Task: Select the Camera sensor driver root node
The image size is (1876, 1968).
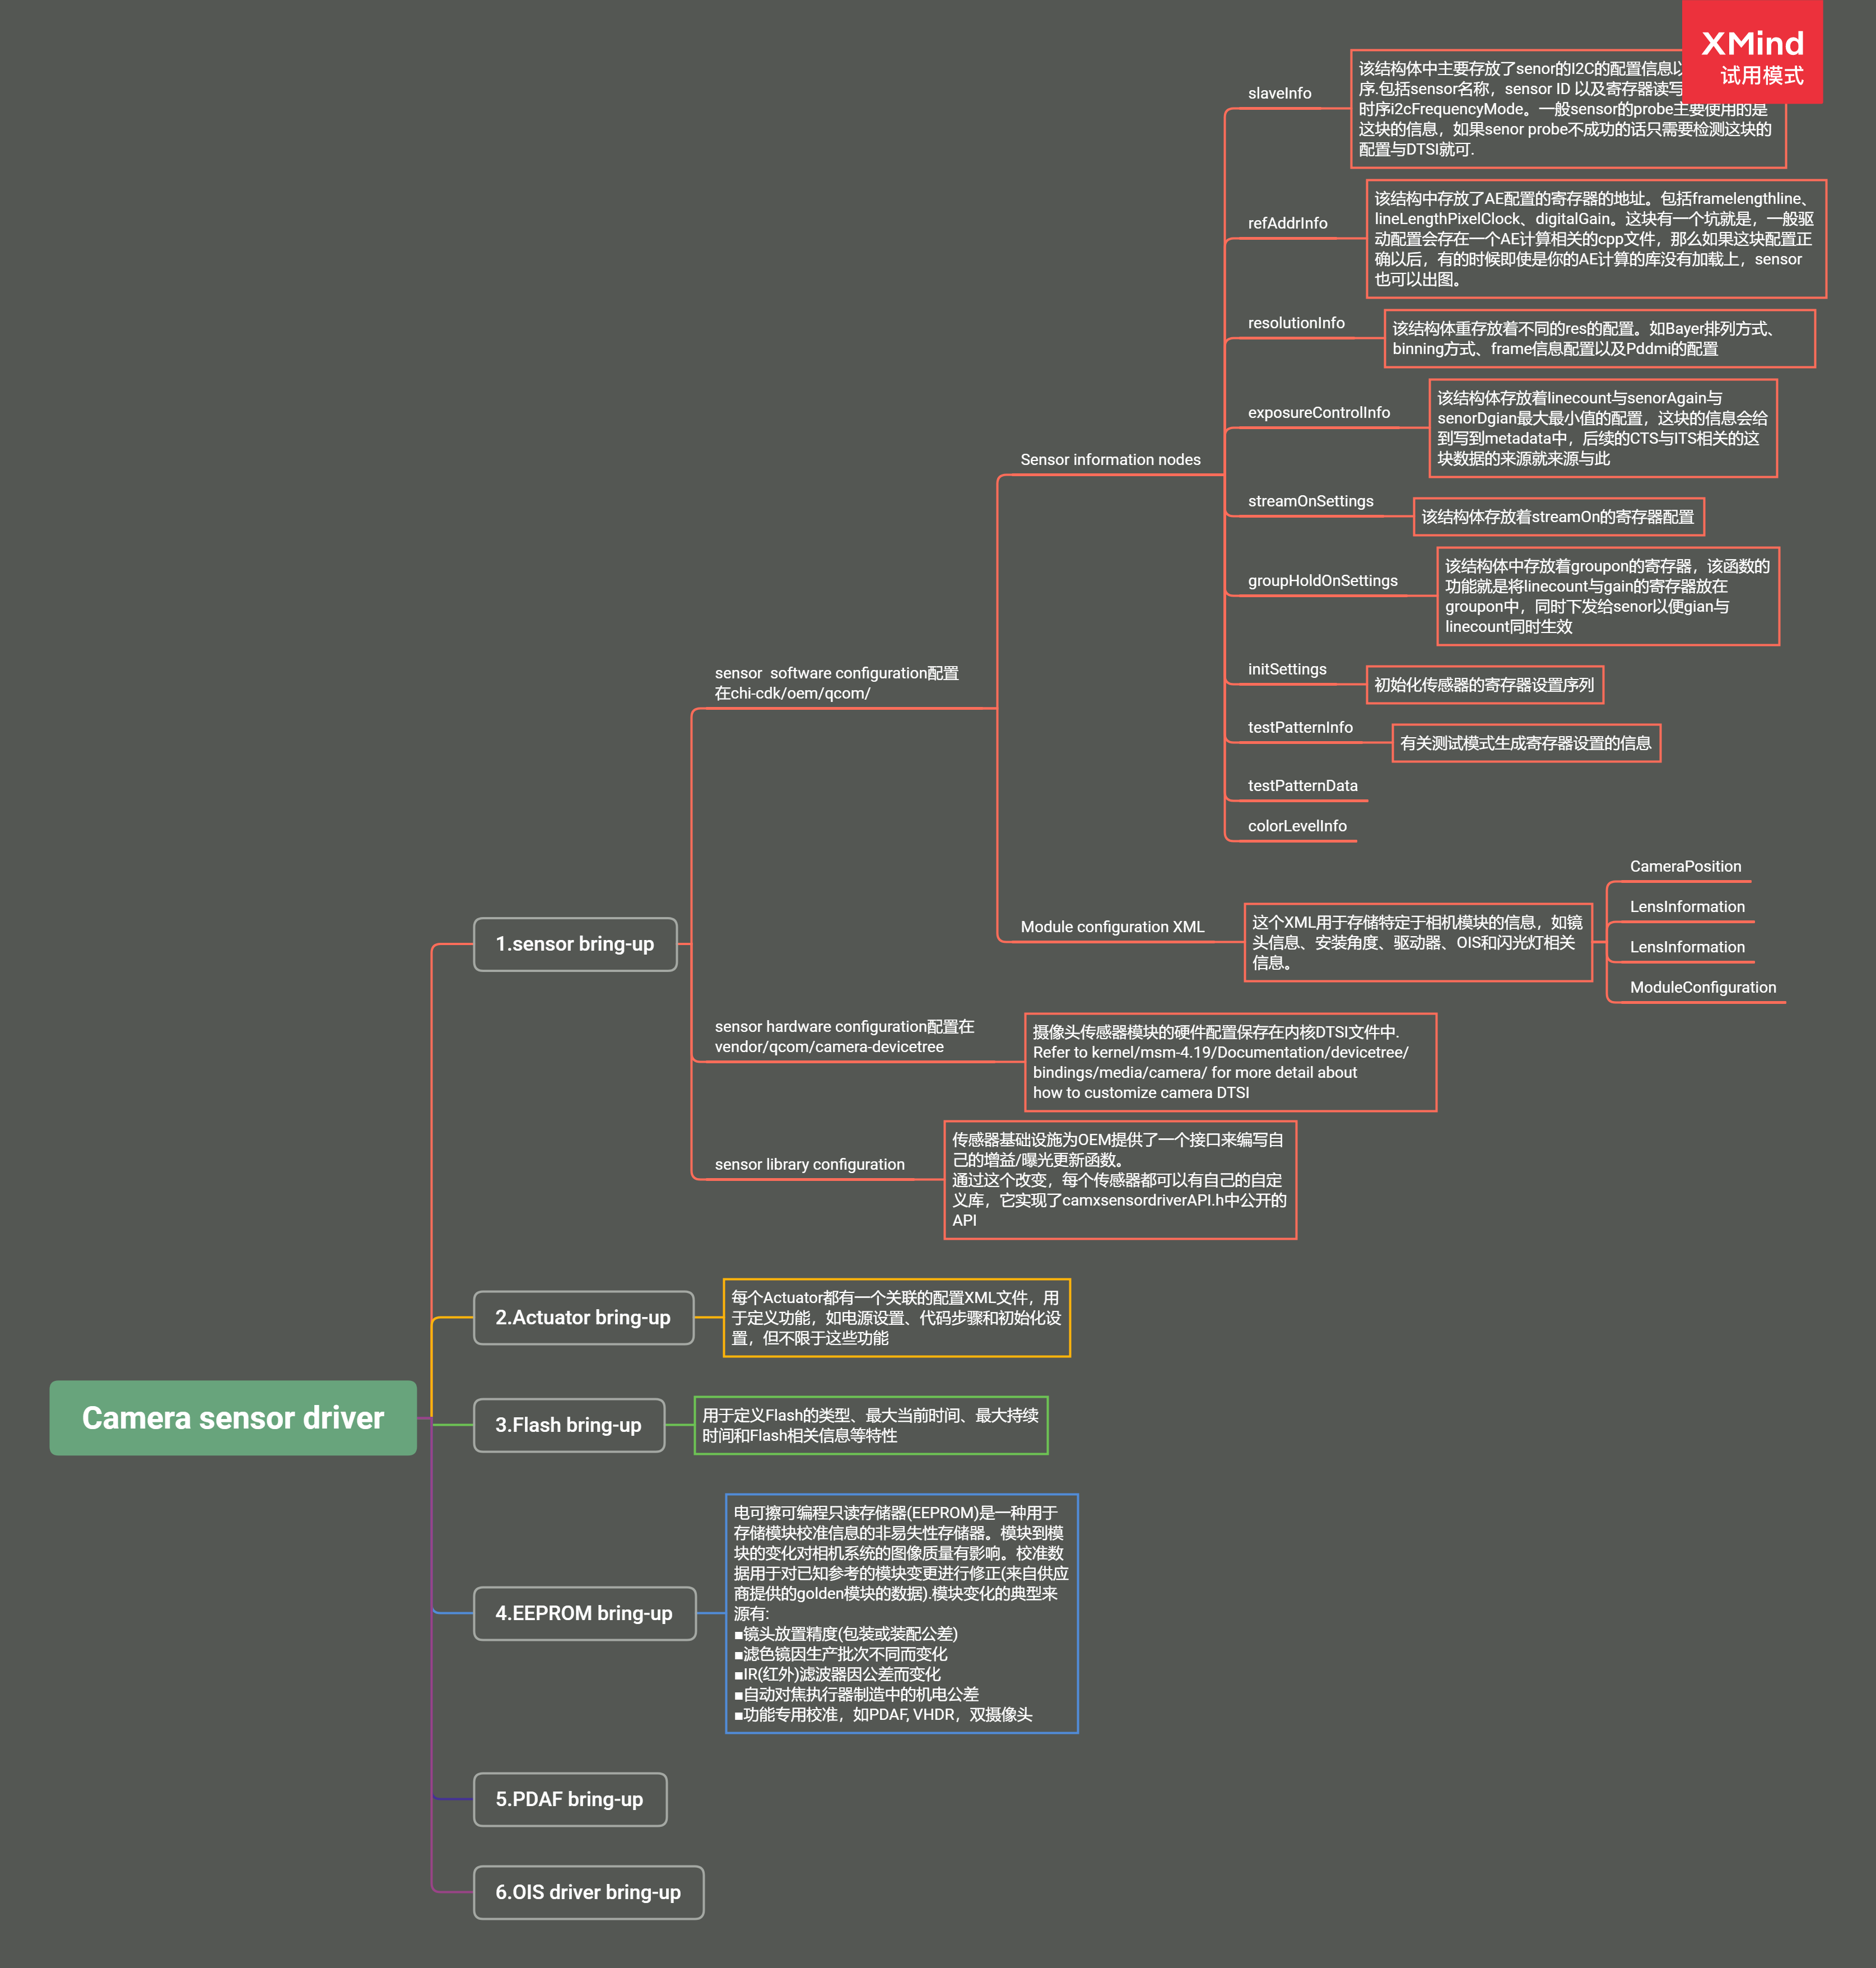Action: point(232,1417)
